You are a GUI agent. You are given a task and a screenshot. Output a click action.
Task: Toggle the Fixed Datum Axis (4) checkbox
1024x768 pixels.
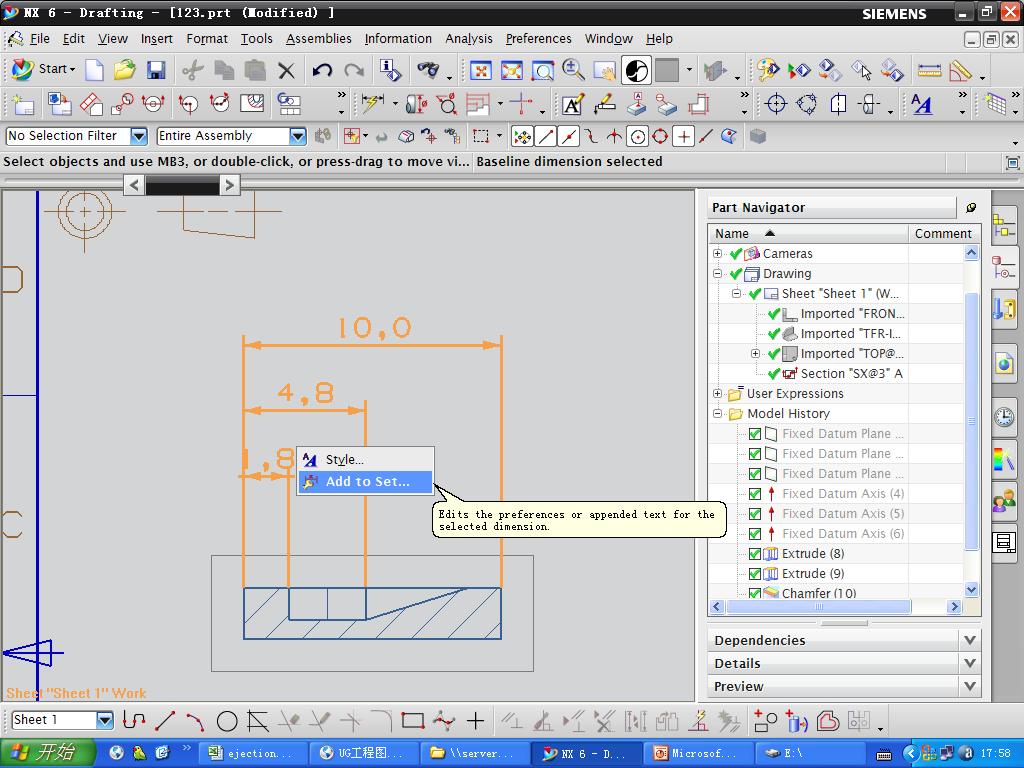pos(755,493)
